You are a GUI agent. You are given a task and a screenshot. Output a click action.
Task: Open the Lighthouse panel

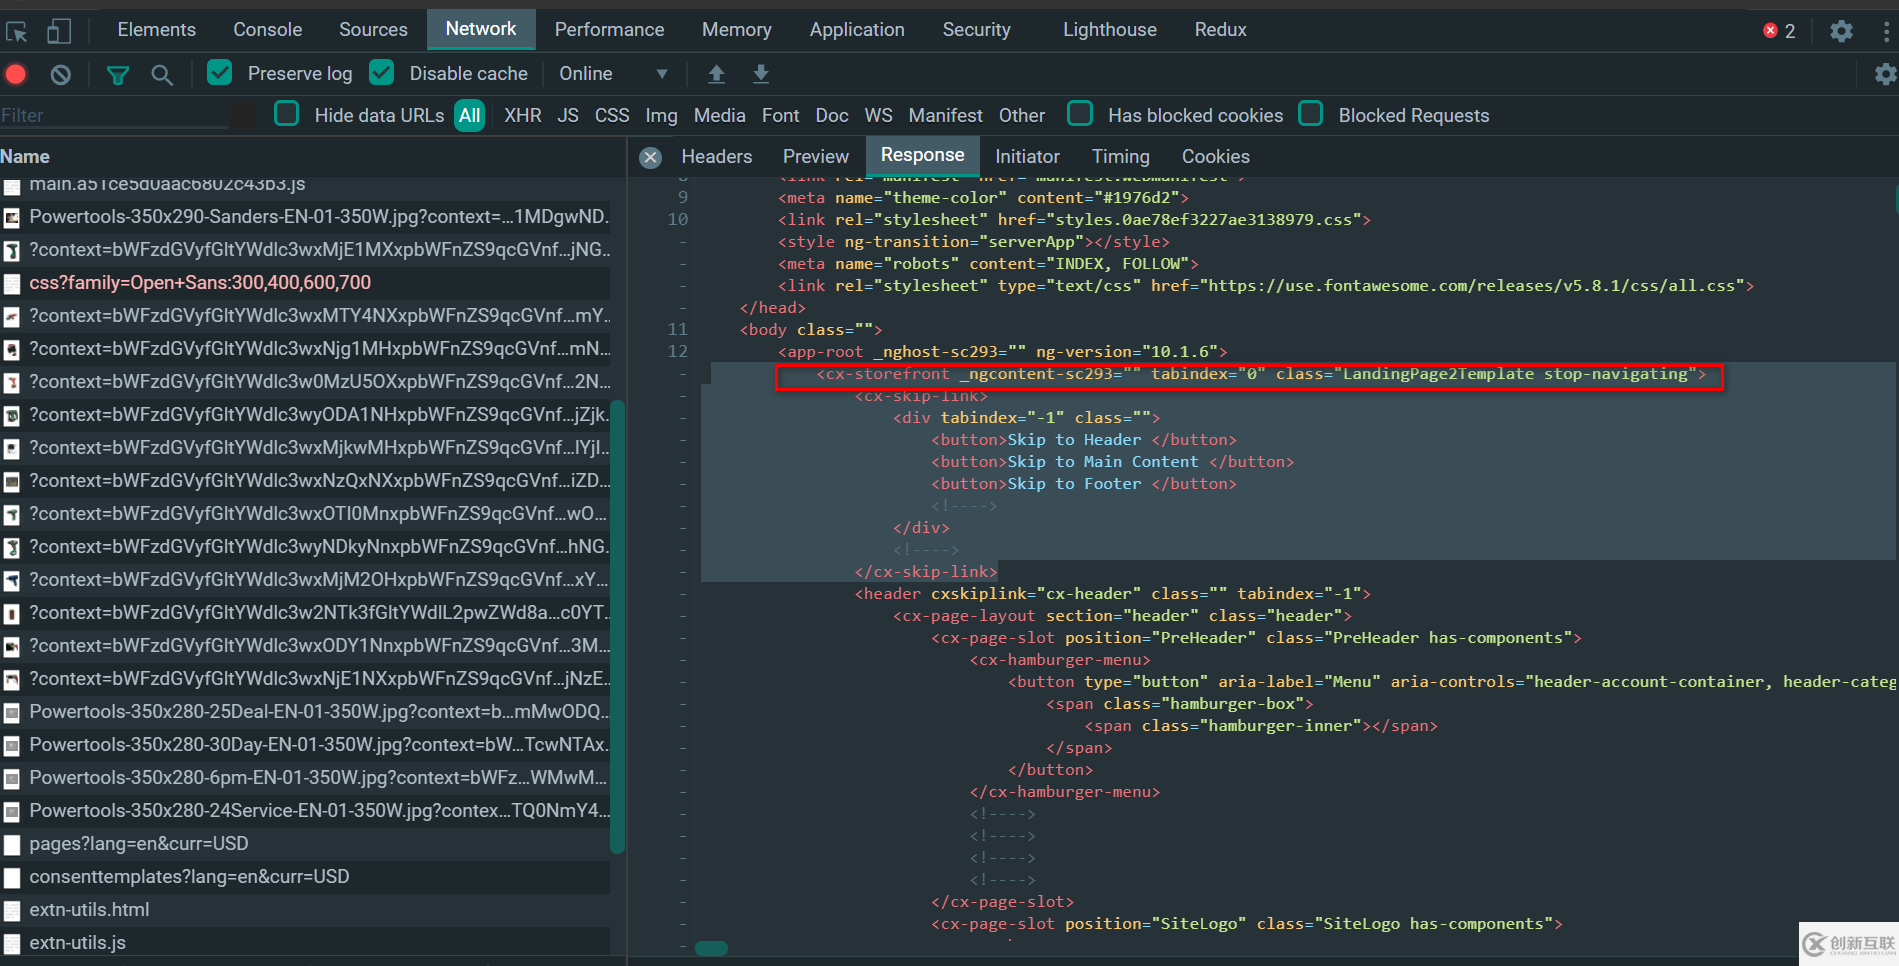click(1110, 30)
